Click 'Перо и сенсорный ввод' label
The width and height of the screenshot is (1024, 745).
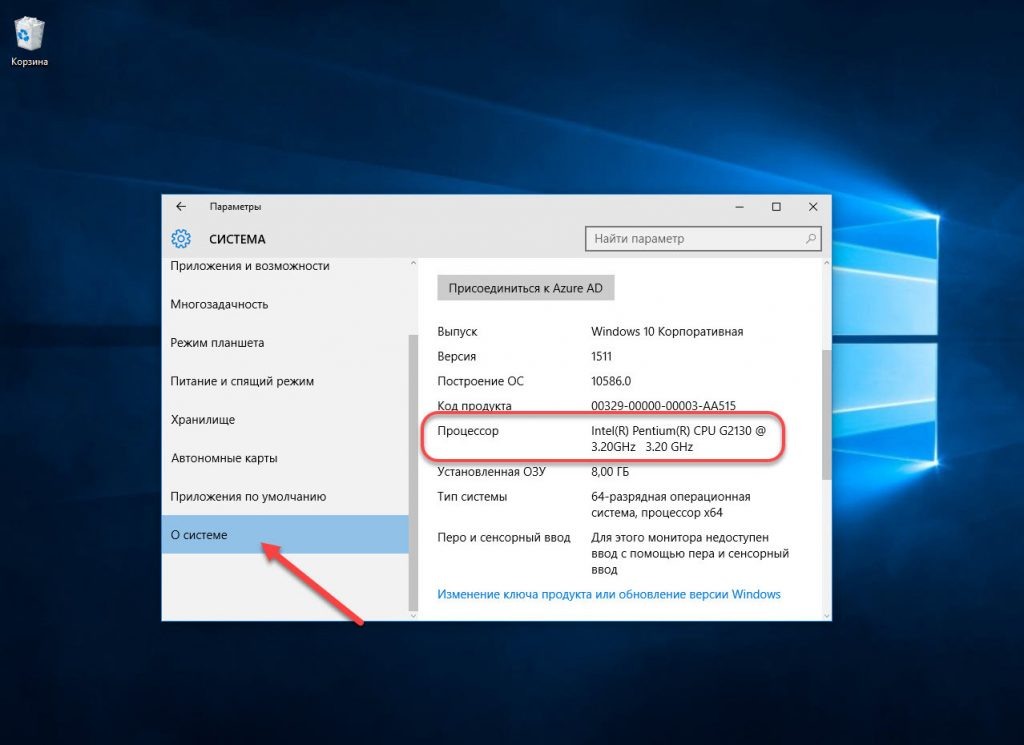504,537
